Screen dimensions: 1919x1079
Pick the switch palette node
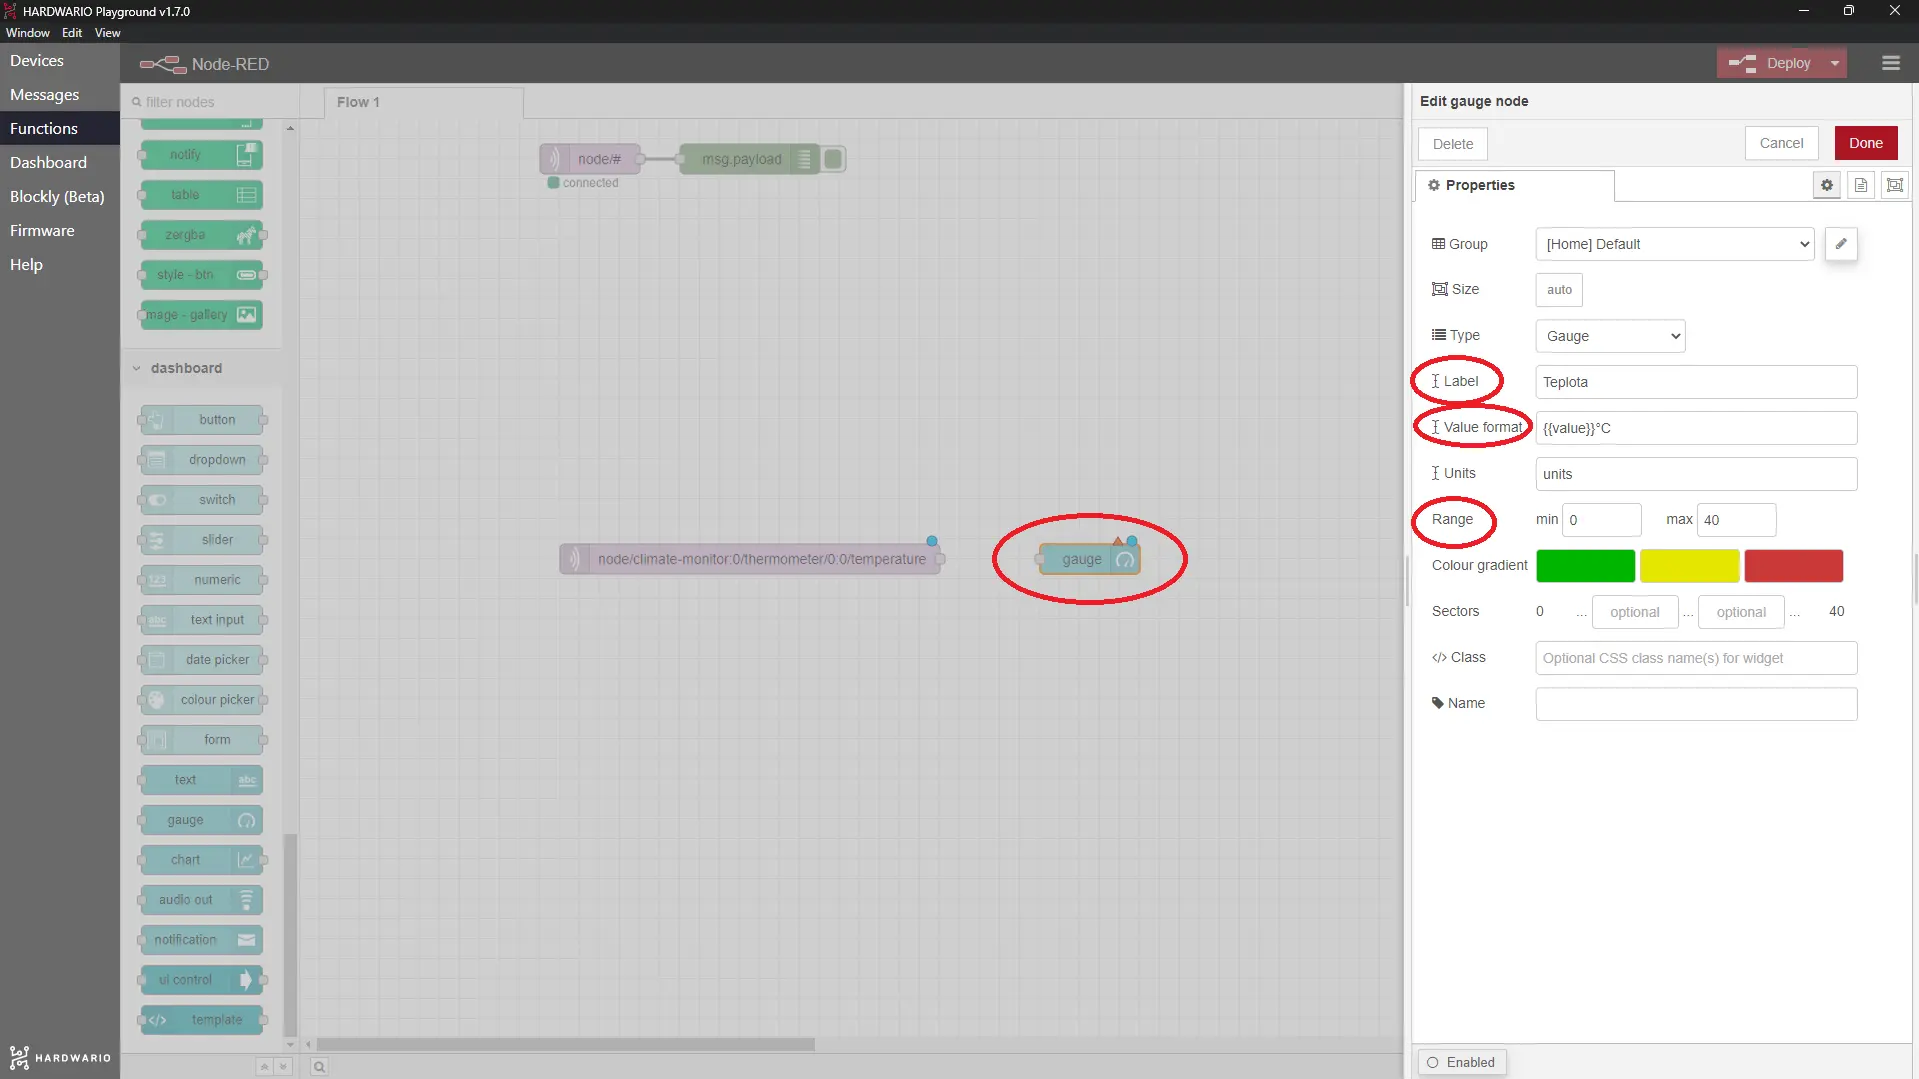[x=203, y=500]
